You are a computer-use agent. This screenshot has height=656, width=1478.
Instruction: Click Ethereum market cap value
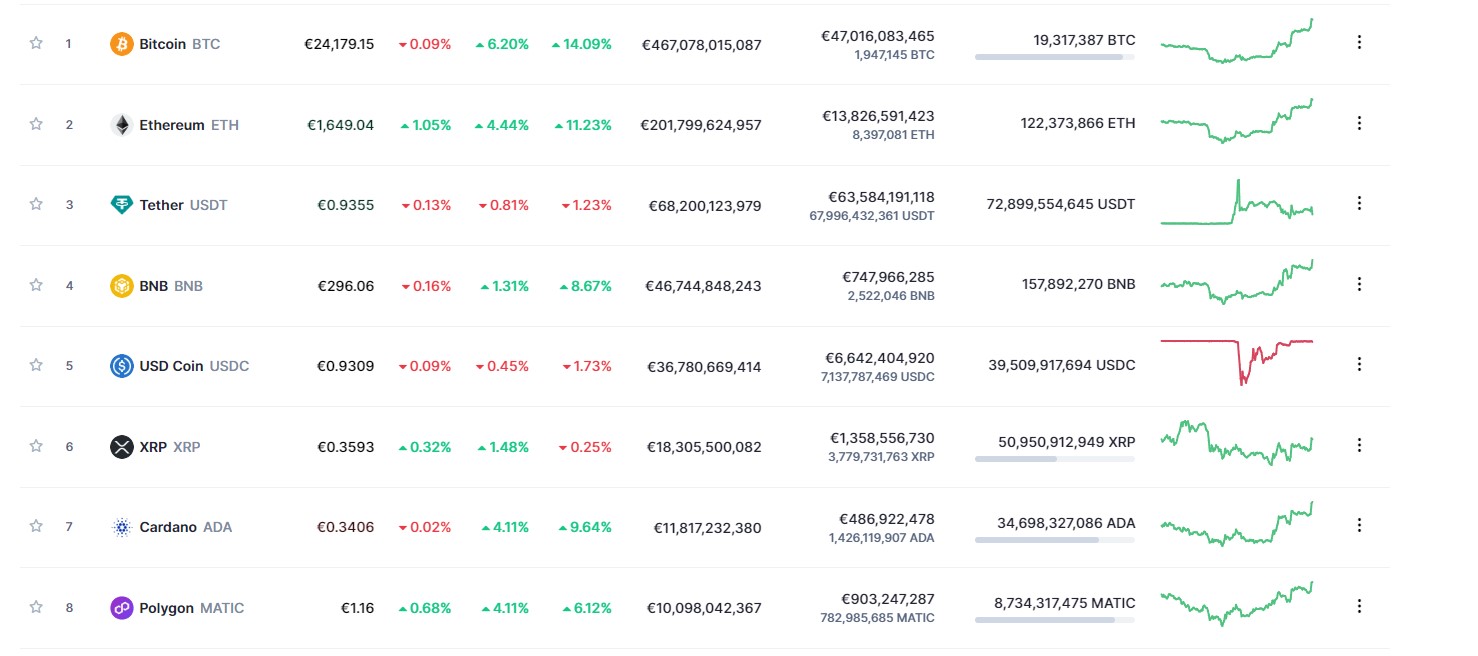(x=701, y=125)
